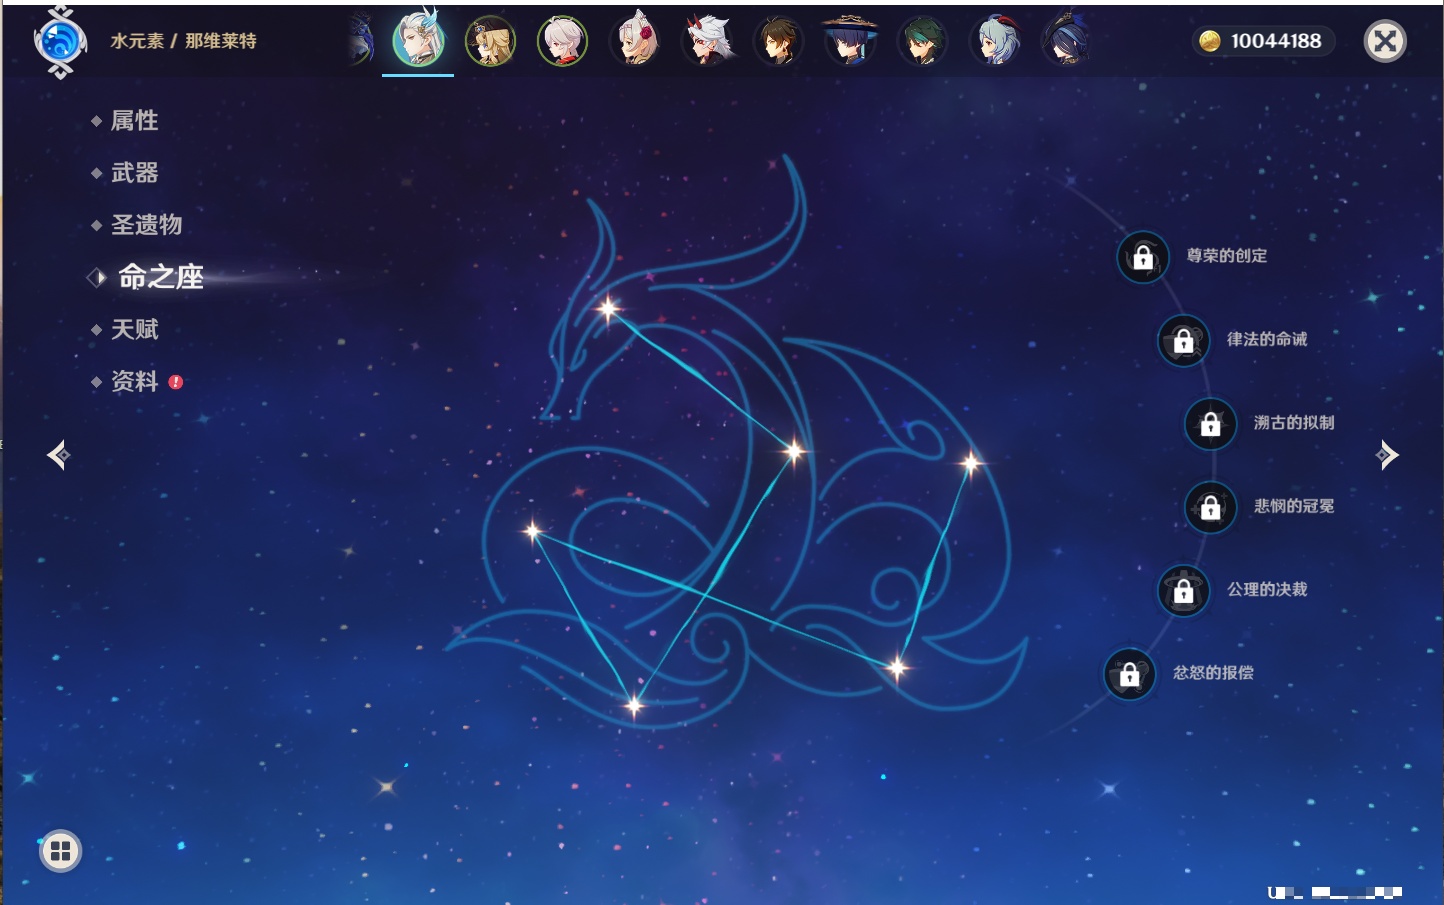This screenshot has width=1444, height=905.
Task: Go to the 天赋 talents tab
Action: [134, 329]
